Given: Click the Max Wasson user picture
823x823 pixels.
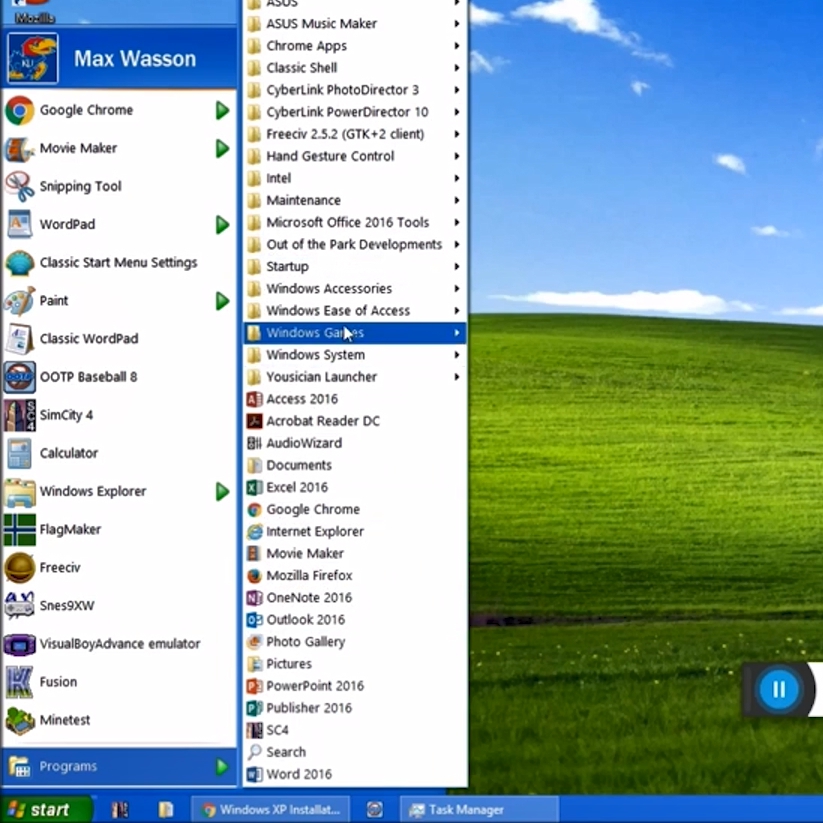Looking at the screenshot, I should tap(33, 59).
